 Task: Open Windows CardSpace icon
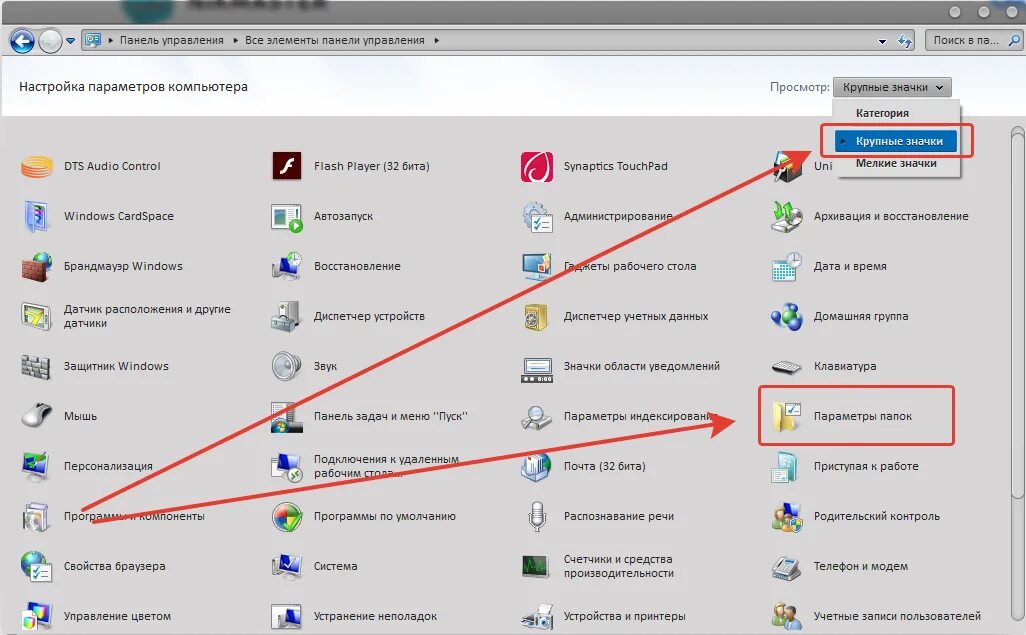click(x=37, y=216)
